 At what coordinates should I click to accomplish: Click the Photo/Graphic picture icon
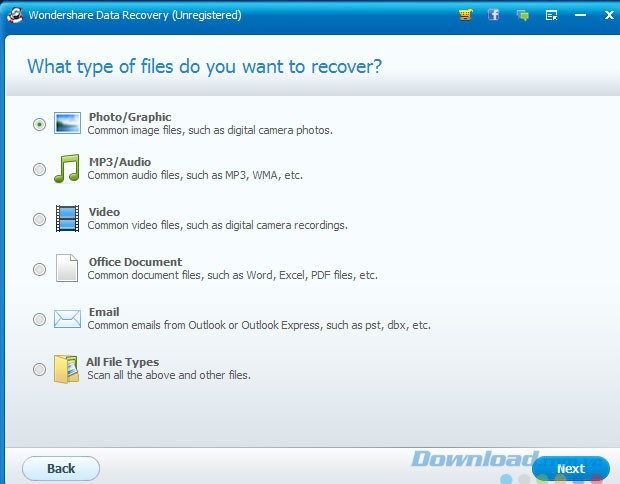pyautogui.click(x=67, y=124)
